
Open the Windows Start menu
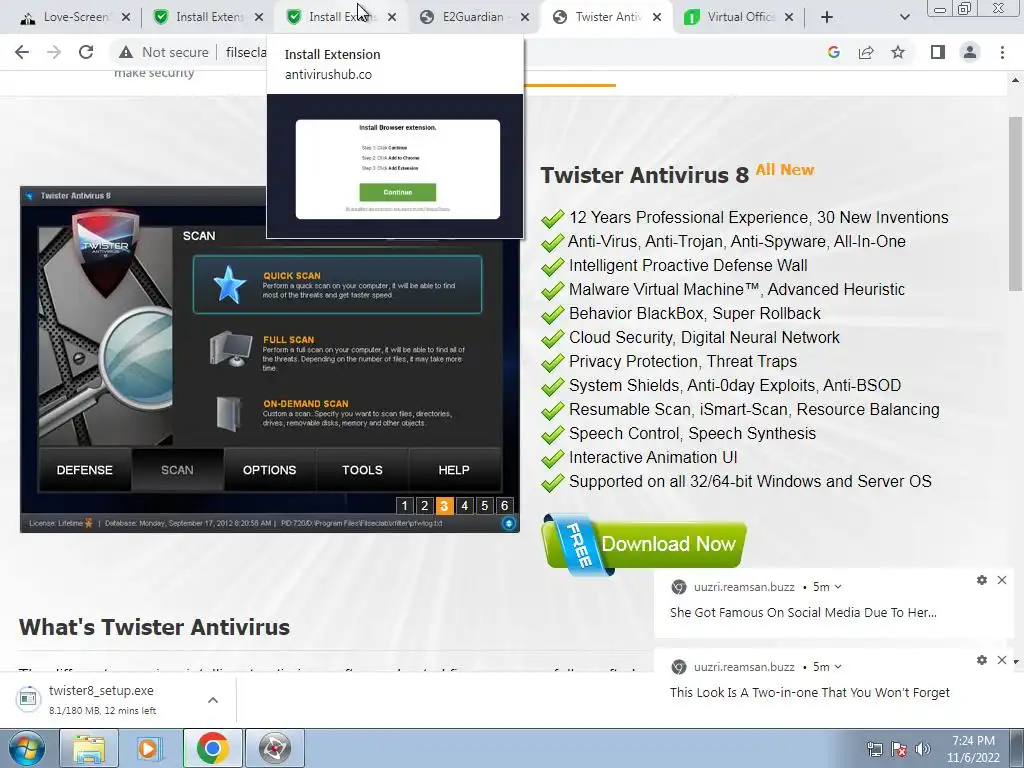click(x=27, y=748)
